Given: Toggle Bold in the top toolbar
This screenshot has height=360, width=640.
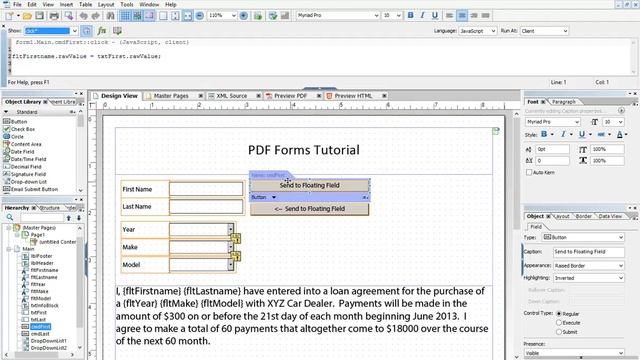Looking at the screenshot, I should (411, 16).
